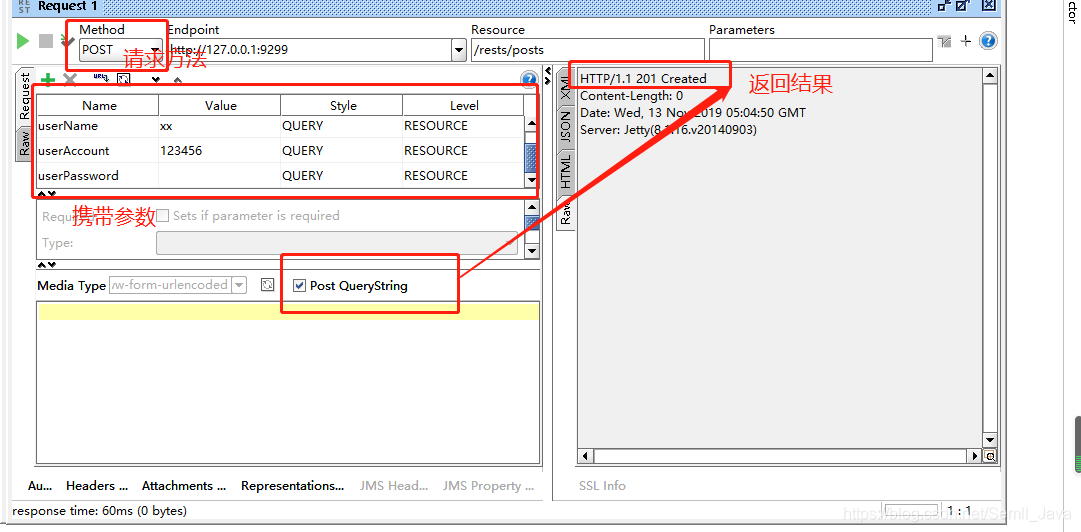Click the value cell 123456

220,151
